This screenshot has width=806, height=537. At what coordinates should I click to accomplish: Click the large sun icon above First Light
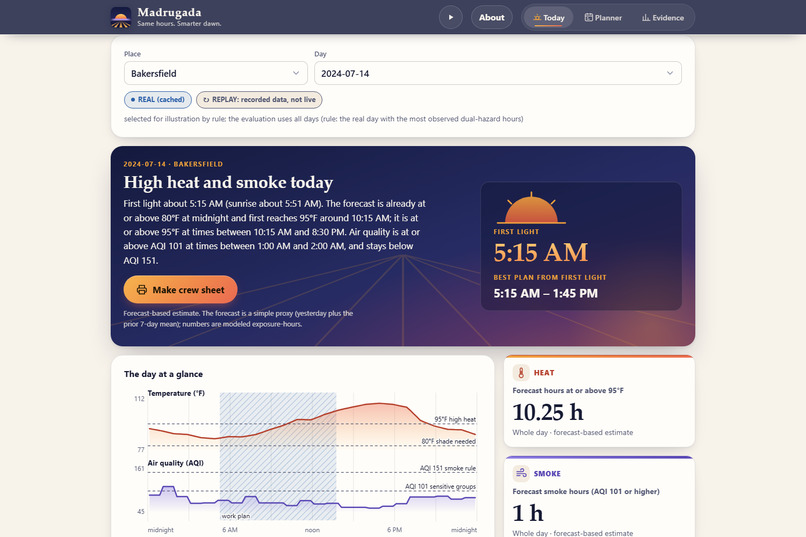[531, 208]
